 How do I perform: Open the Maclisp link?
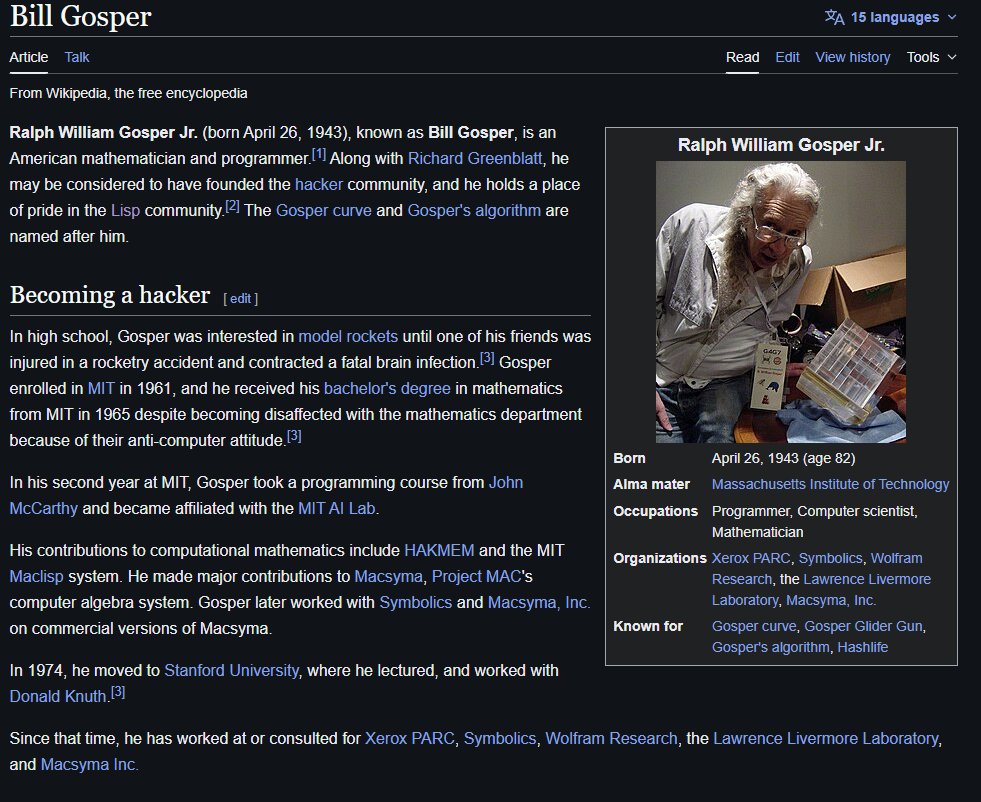pyautogui.click(x=36, y=577)
